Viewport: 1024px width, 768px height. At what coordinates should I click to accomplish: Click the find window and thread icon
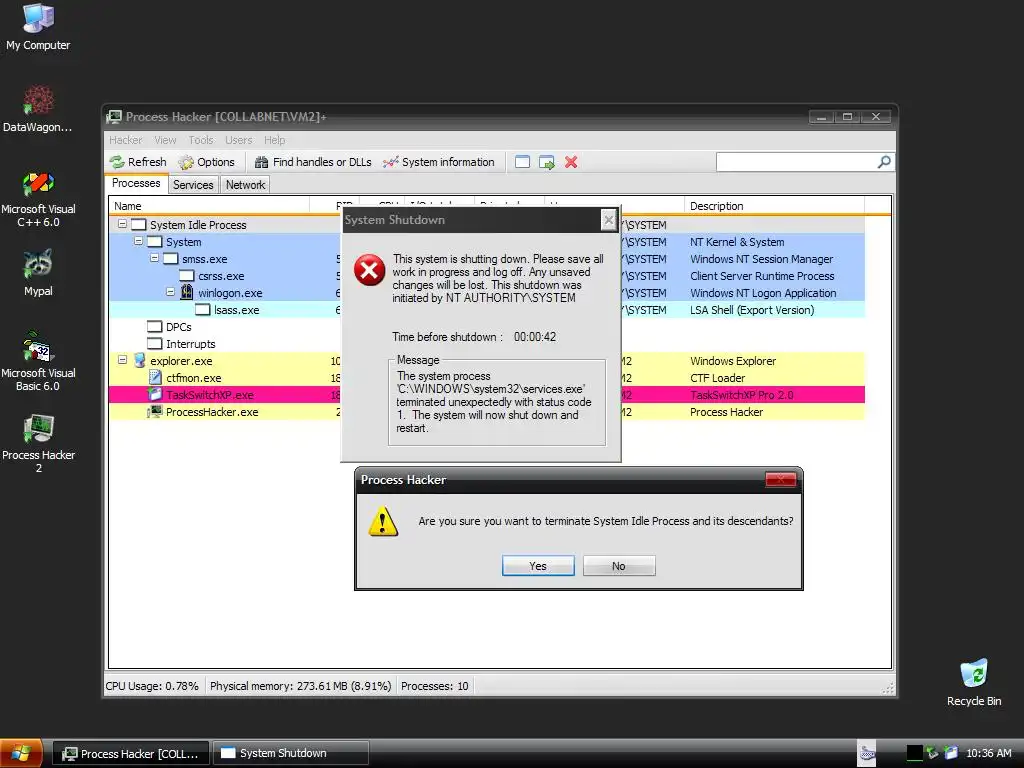547,162
